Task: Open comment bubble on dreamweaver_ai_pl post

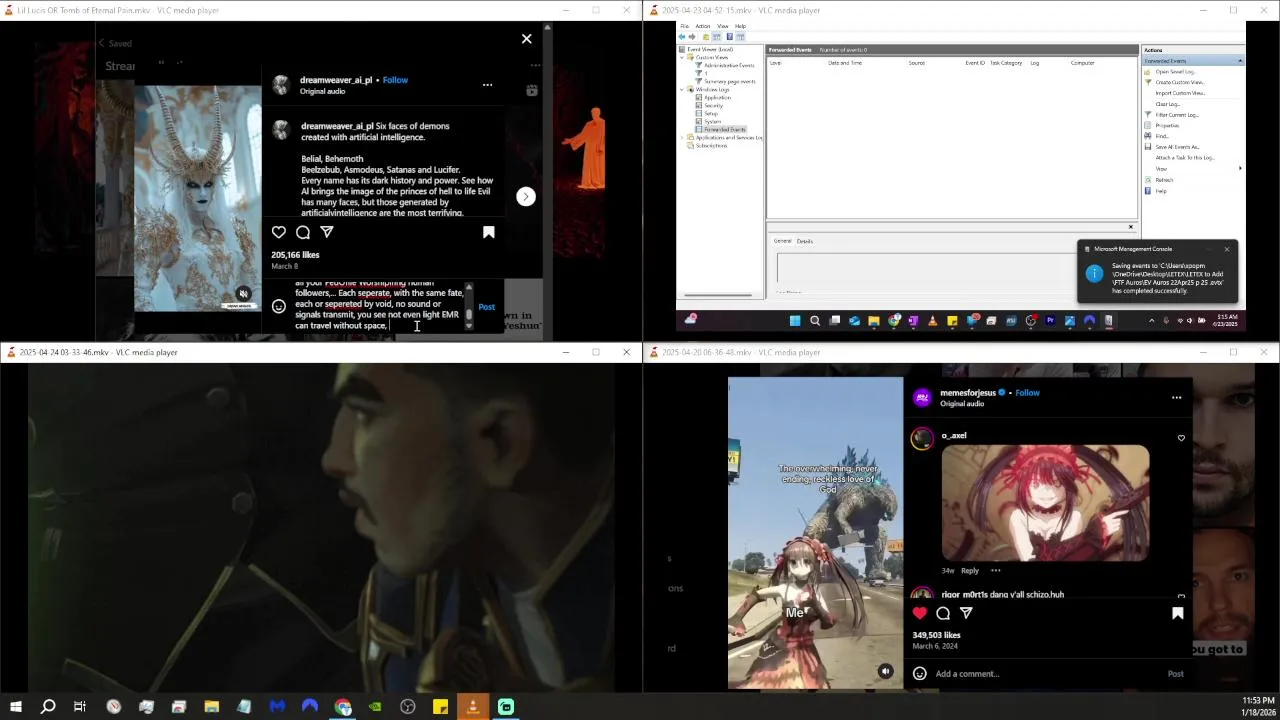Action: (x=303, y=232)
